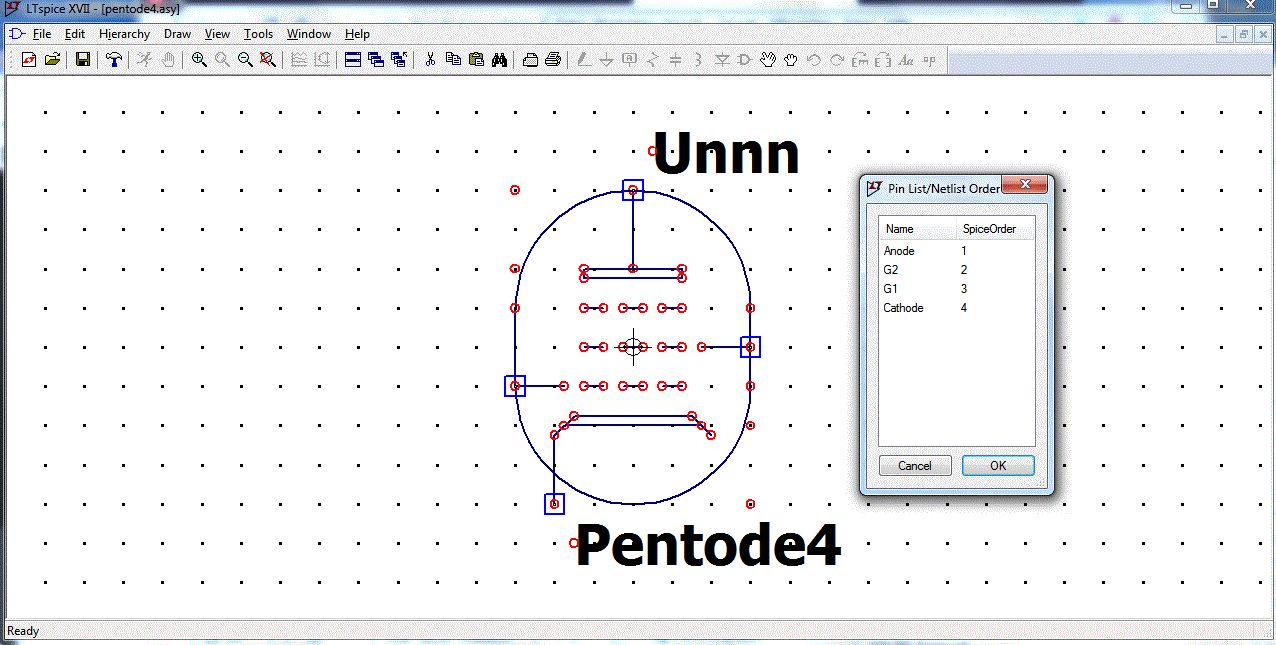
Task: Sort by the SpiceOrder column header
Action: [989, 229]
